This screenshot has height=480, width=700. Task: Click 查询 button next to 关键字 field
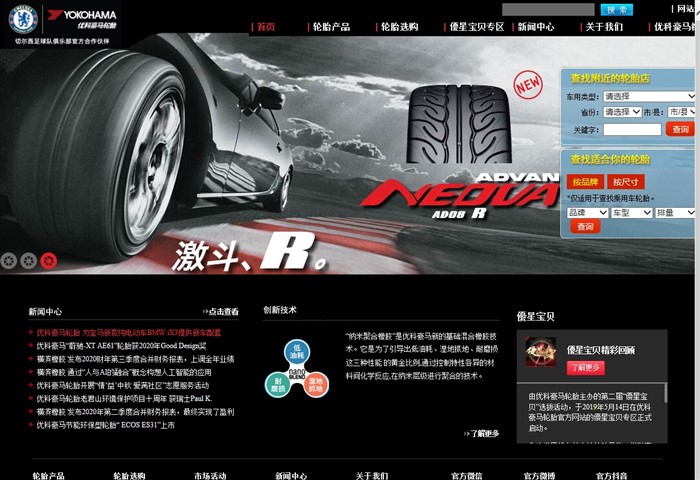680,129
